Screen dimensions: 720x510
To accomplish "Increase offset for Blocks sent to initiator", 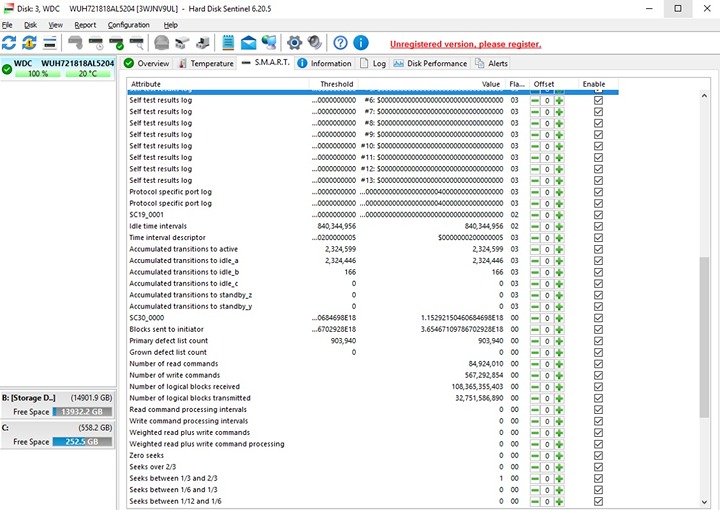I will [559, 330].
